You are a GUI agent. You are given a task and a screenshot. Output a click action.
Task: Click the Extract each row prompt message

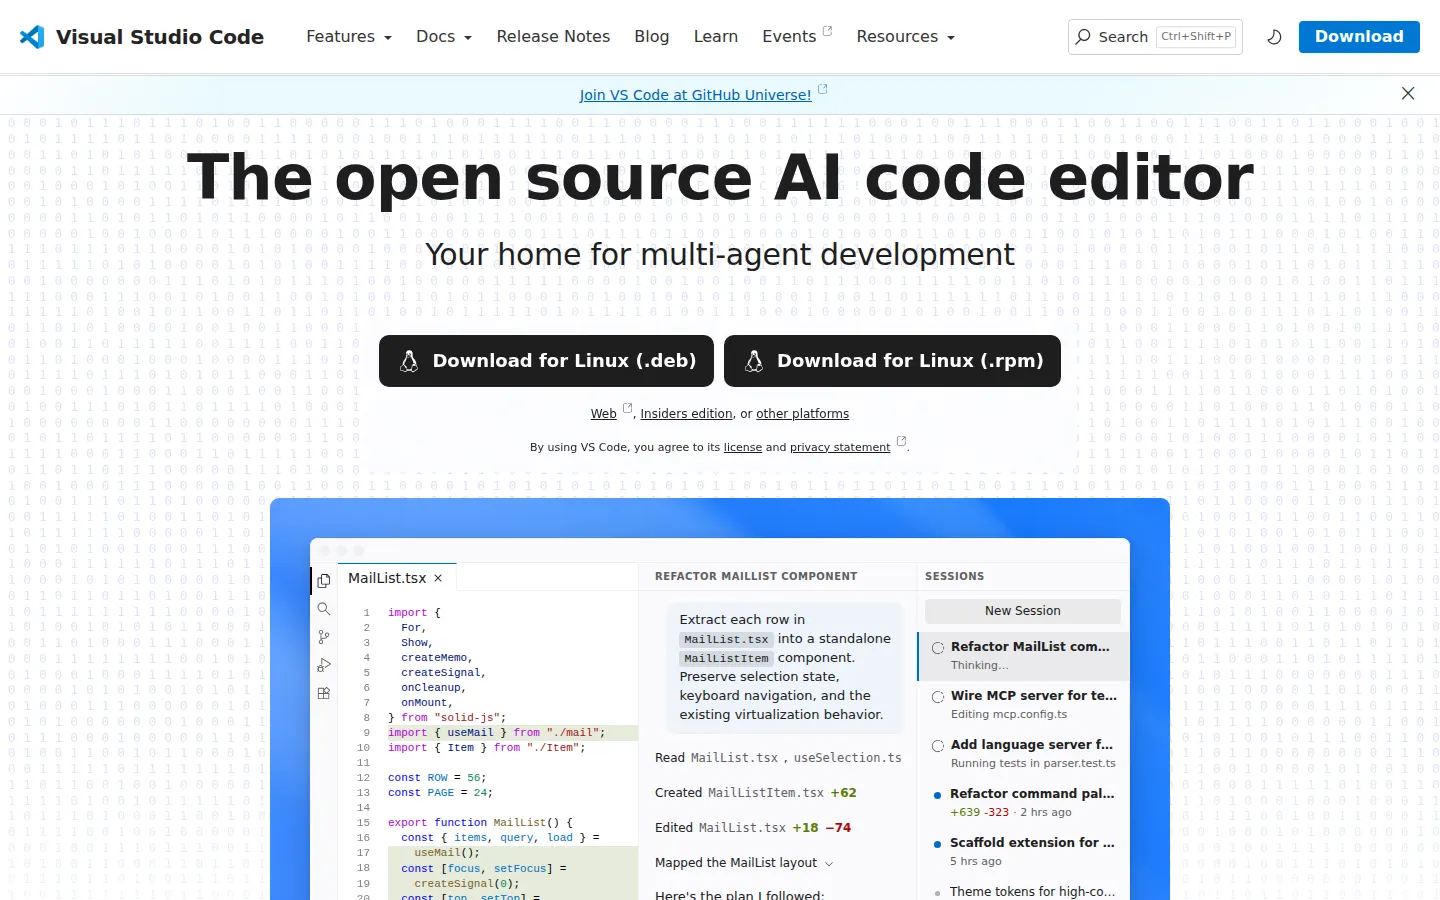(784, 667)
